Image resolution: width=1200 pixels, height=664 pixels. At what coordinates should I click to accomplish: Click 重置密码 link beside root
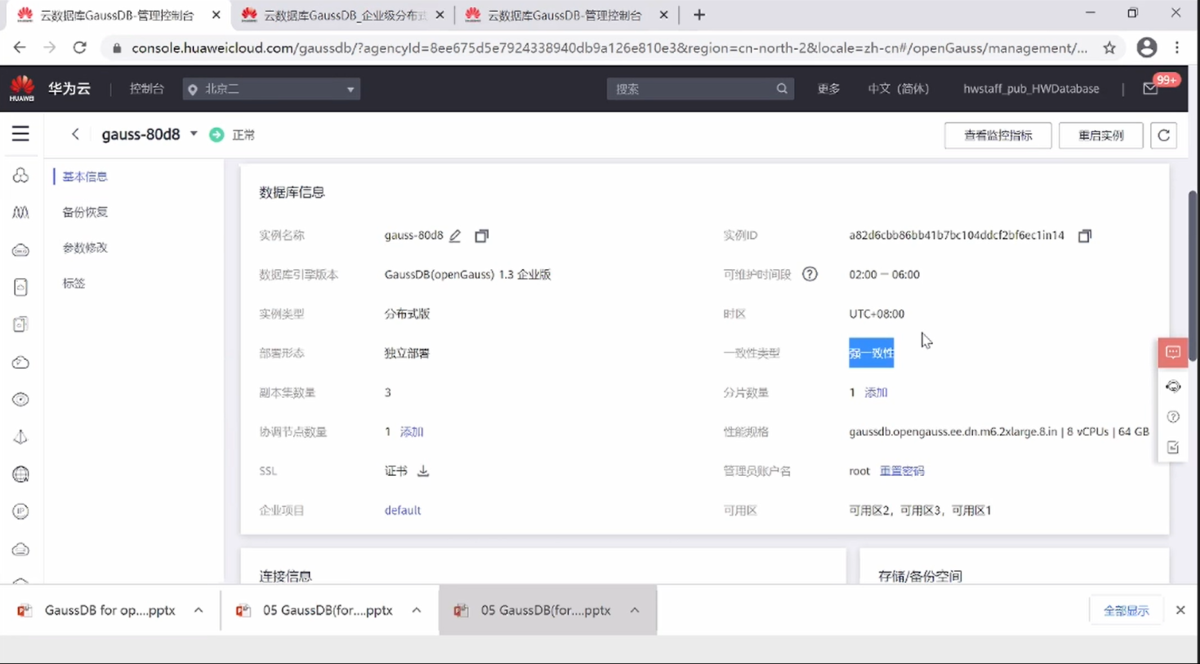point(902,471)
